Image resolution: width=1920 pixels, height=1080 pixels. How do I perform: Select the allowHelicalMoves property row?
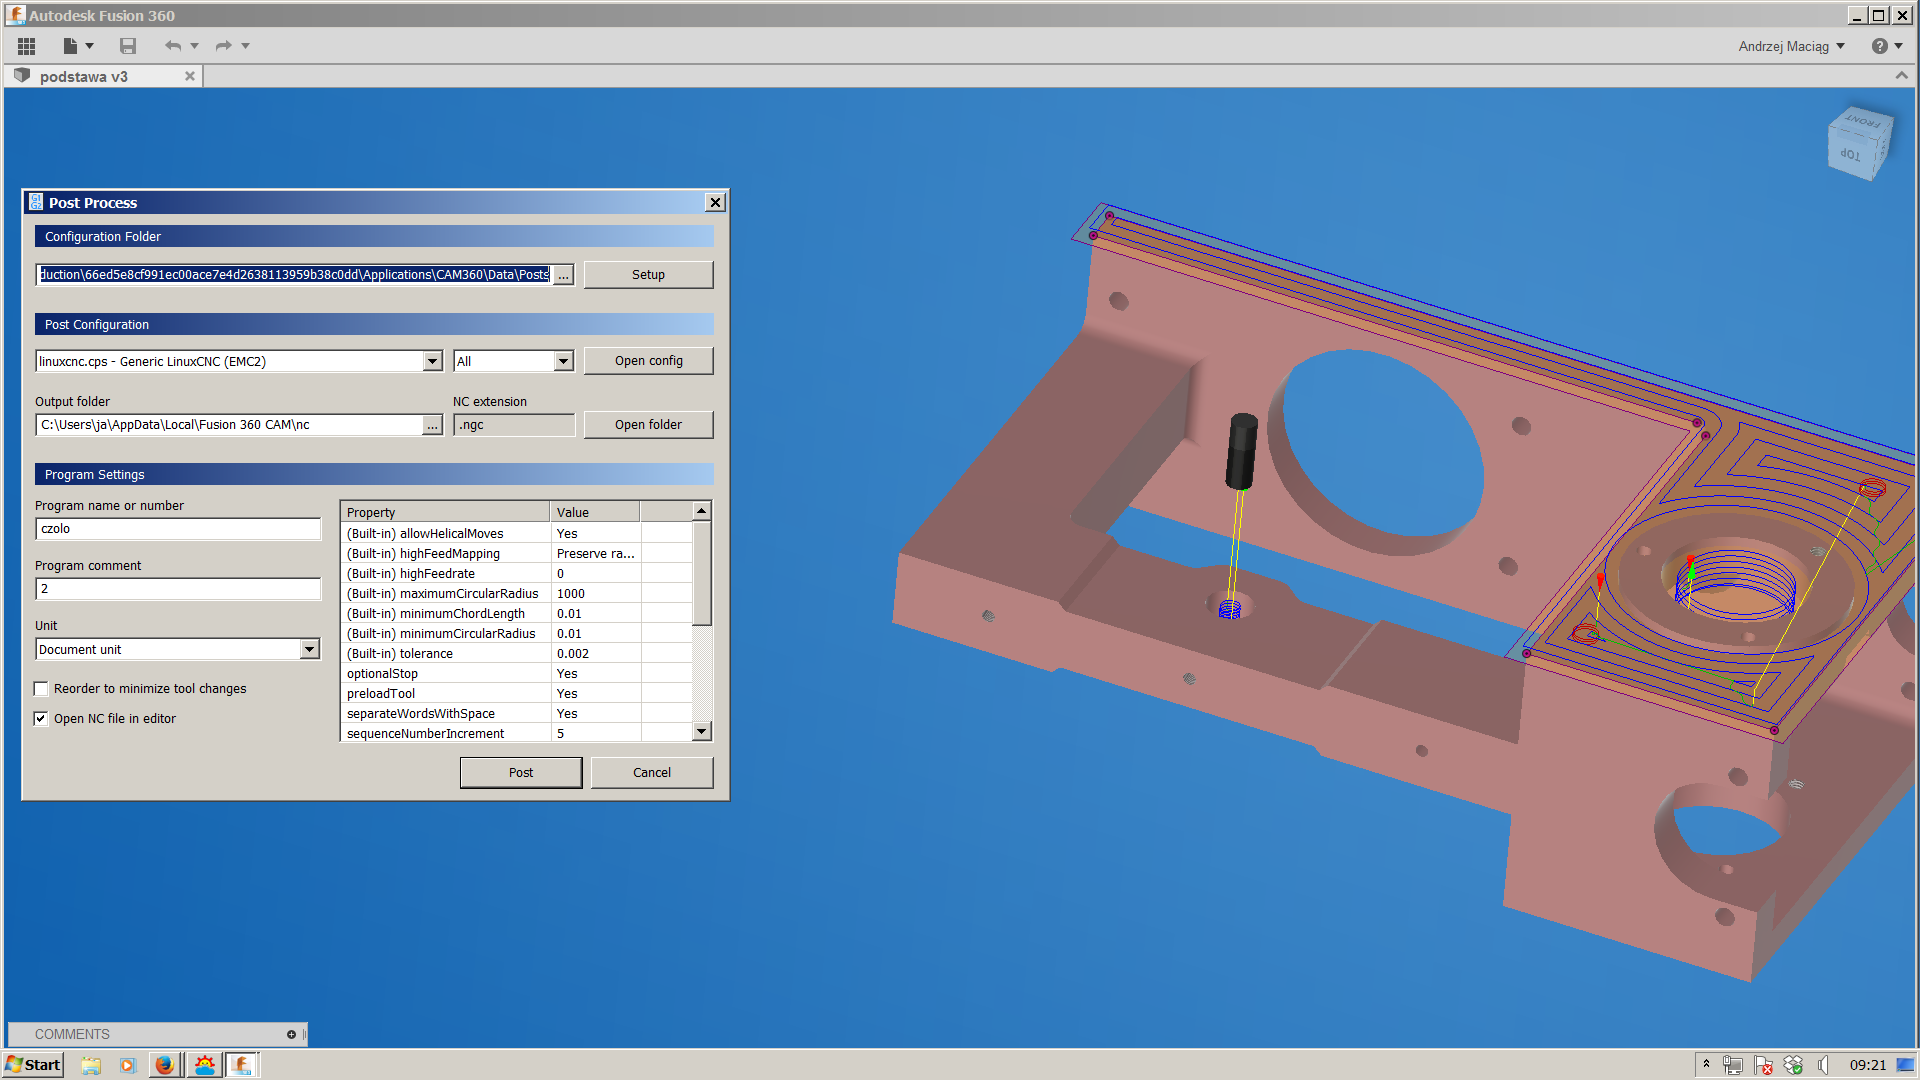[516, 534]
